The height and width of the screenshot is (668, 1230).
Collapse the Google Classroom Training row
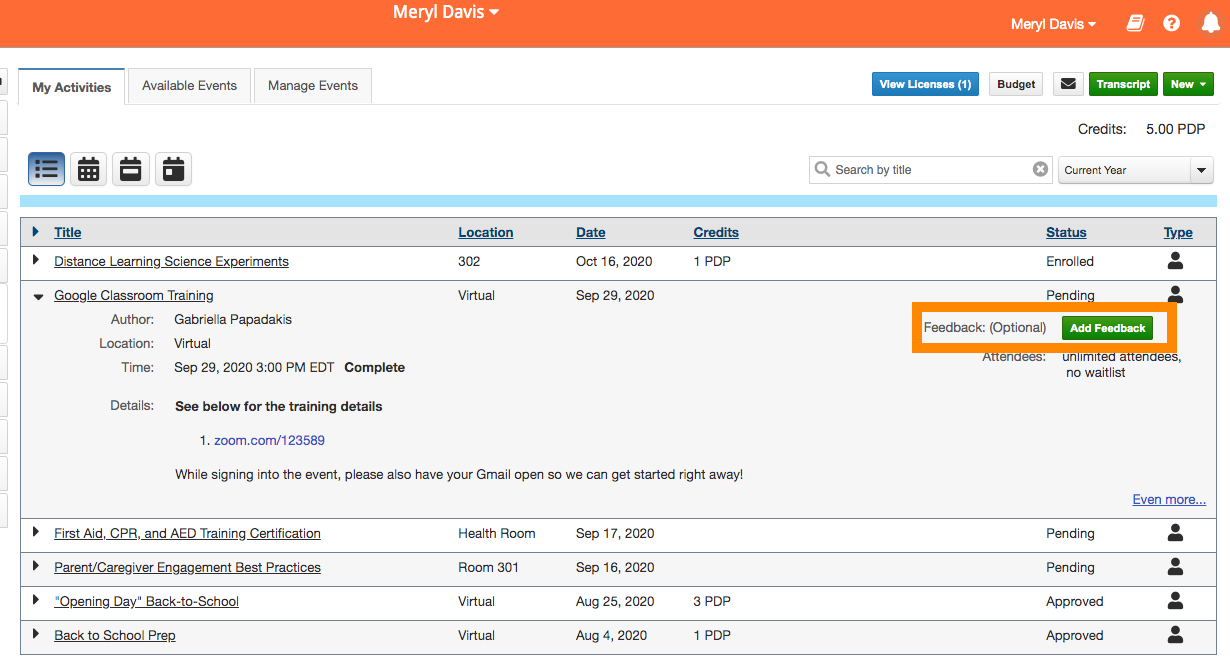pos(38,296)
